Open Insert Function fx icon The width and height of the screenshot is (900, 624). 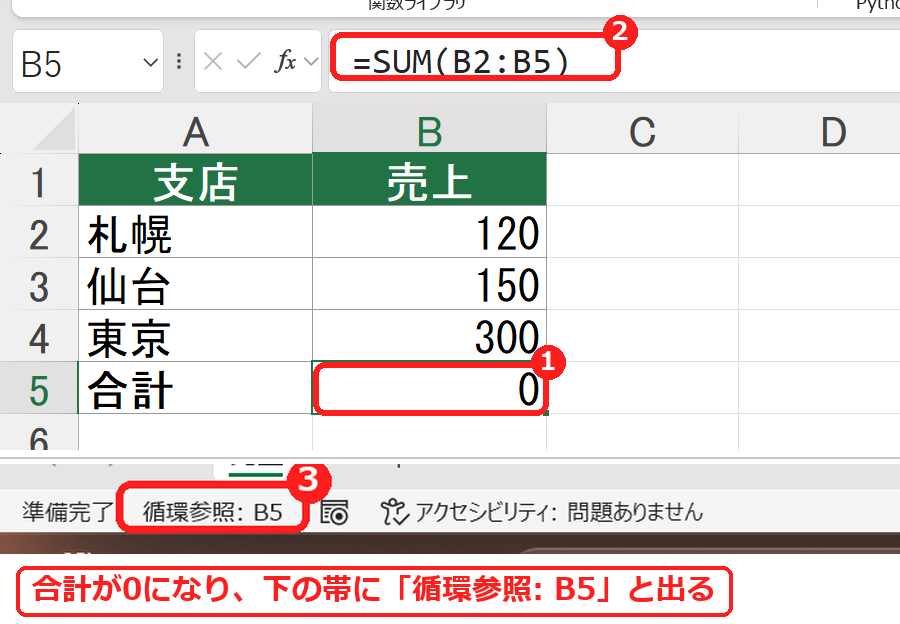tap(285, 61)
